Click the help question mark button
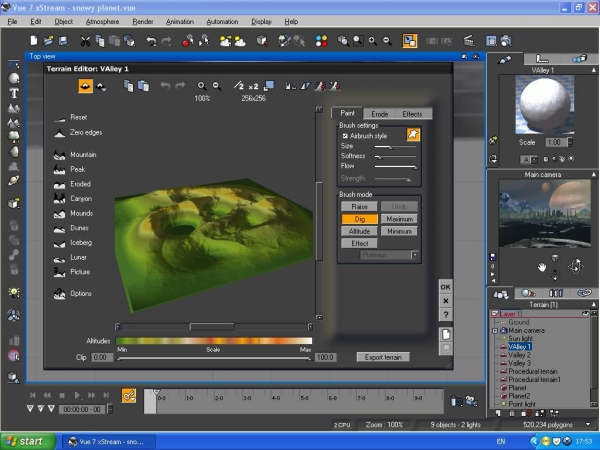 446,315
